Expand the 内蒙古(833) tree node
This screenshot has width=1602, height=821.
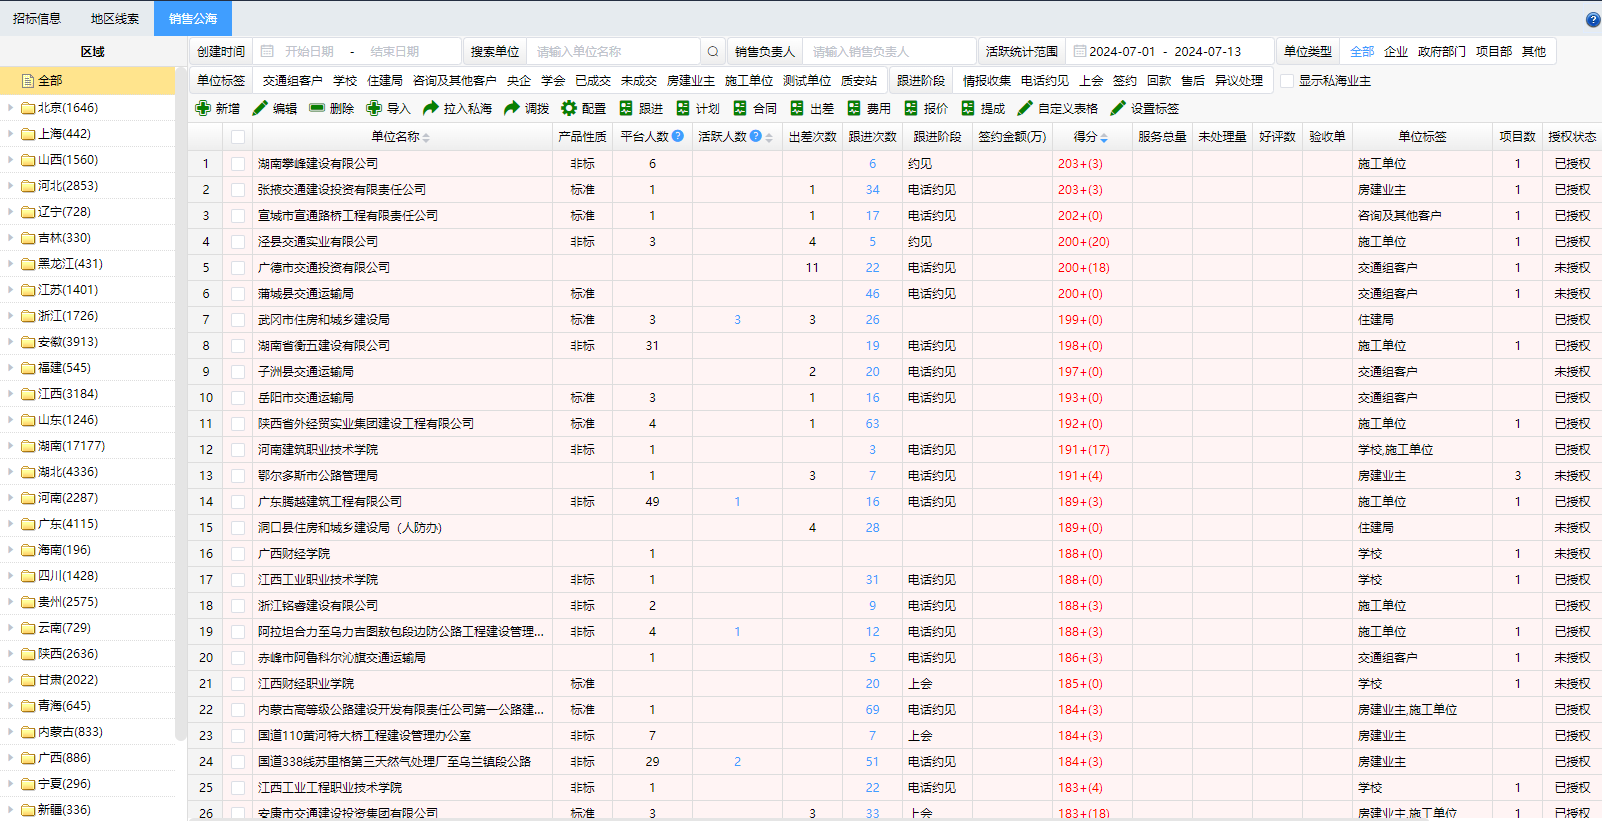[x=10, y=731]
